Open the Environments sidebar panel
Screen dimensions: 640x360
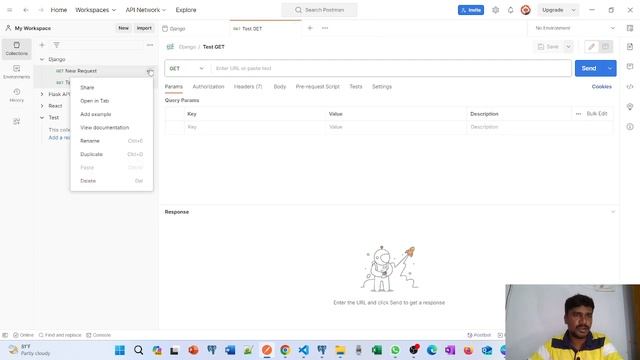(16, 72)
